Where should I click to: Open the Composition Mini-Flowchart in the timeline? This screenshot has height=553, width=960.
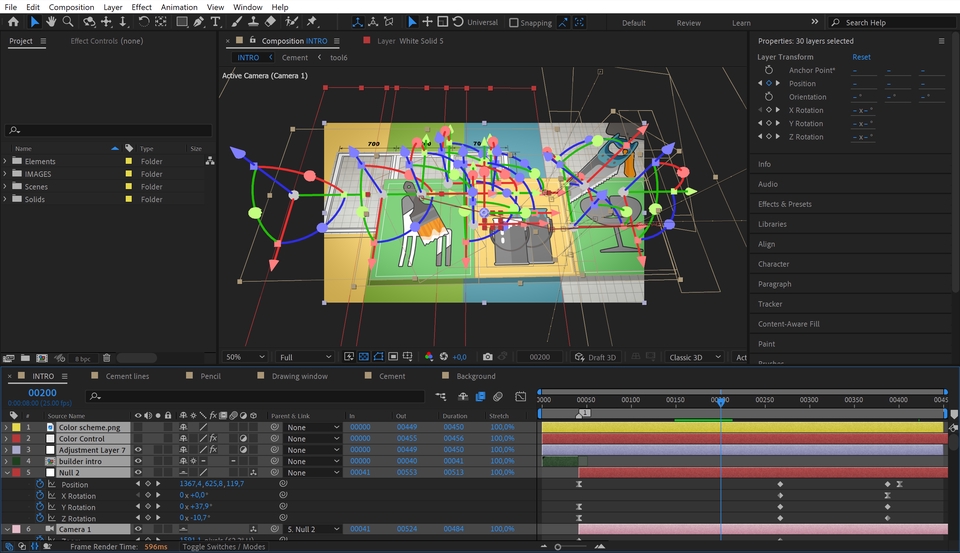pos(441,396)
